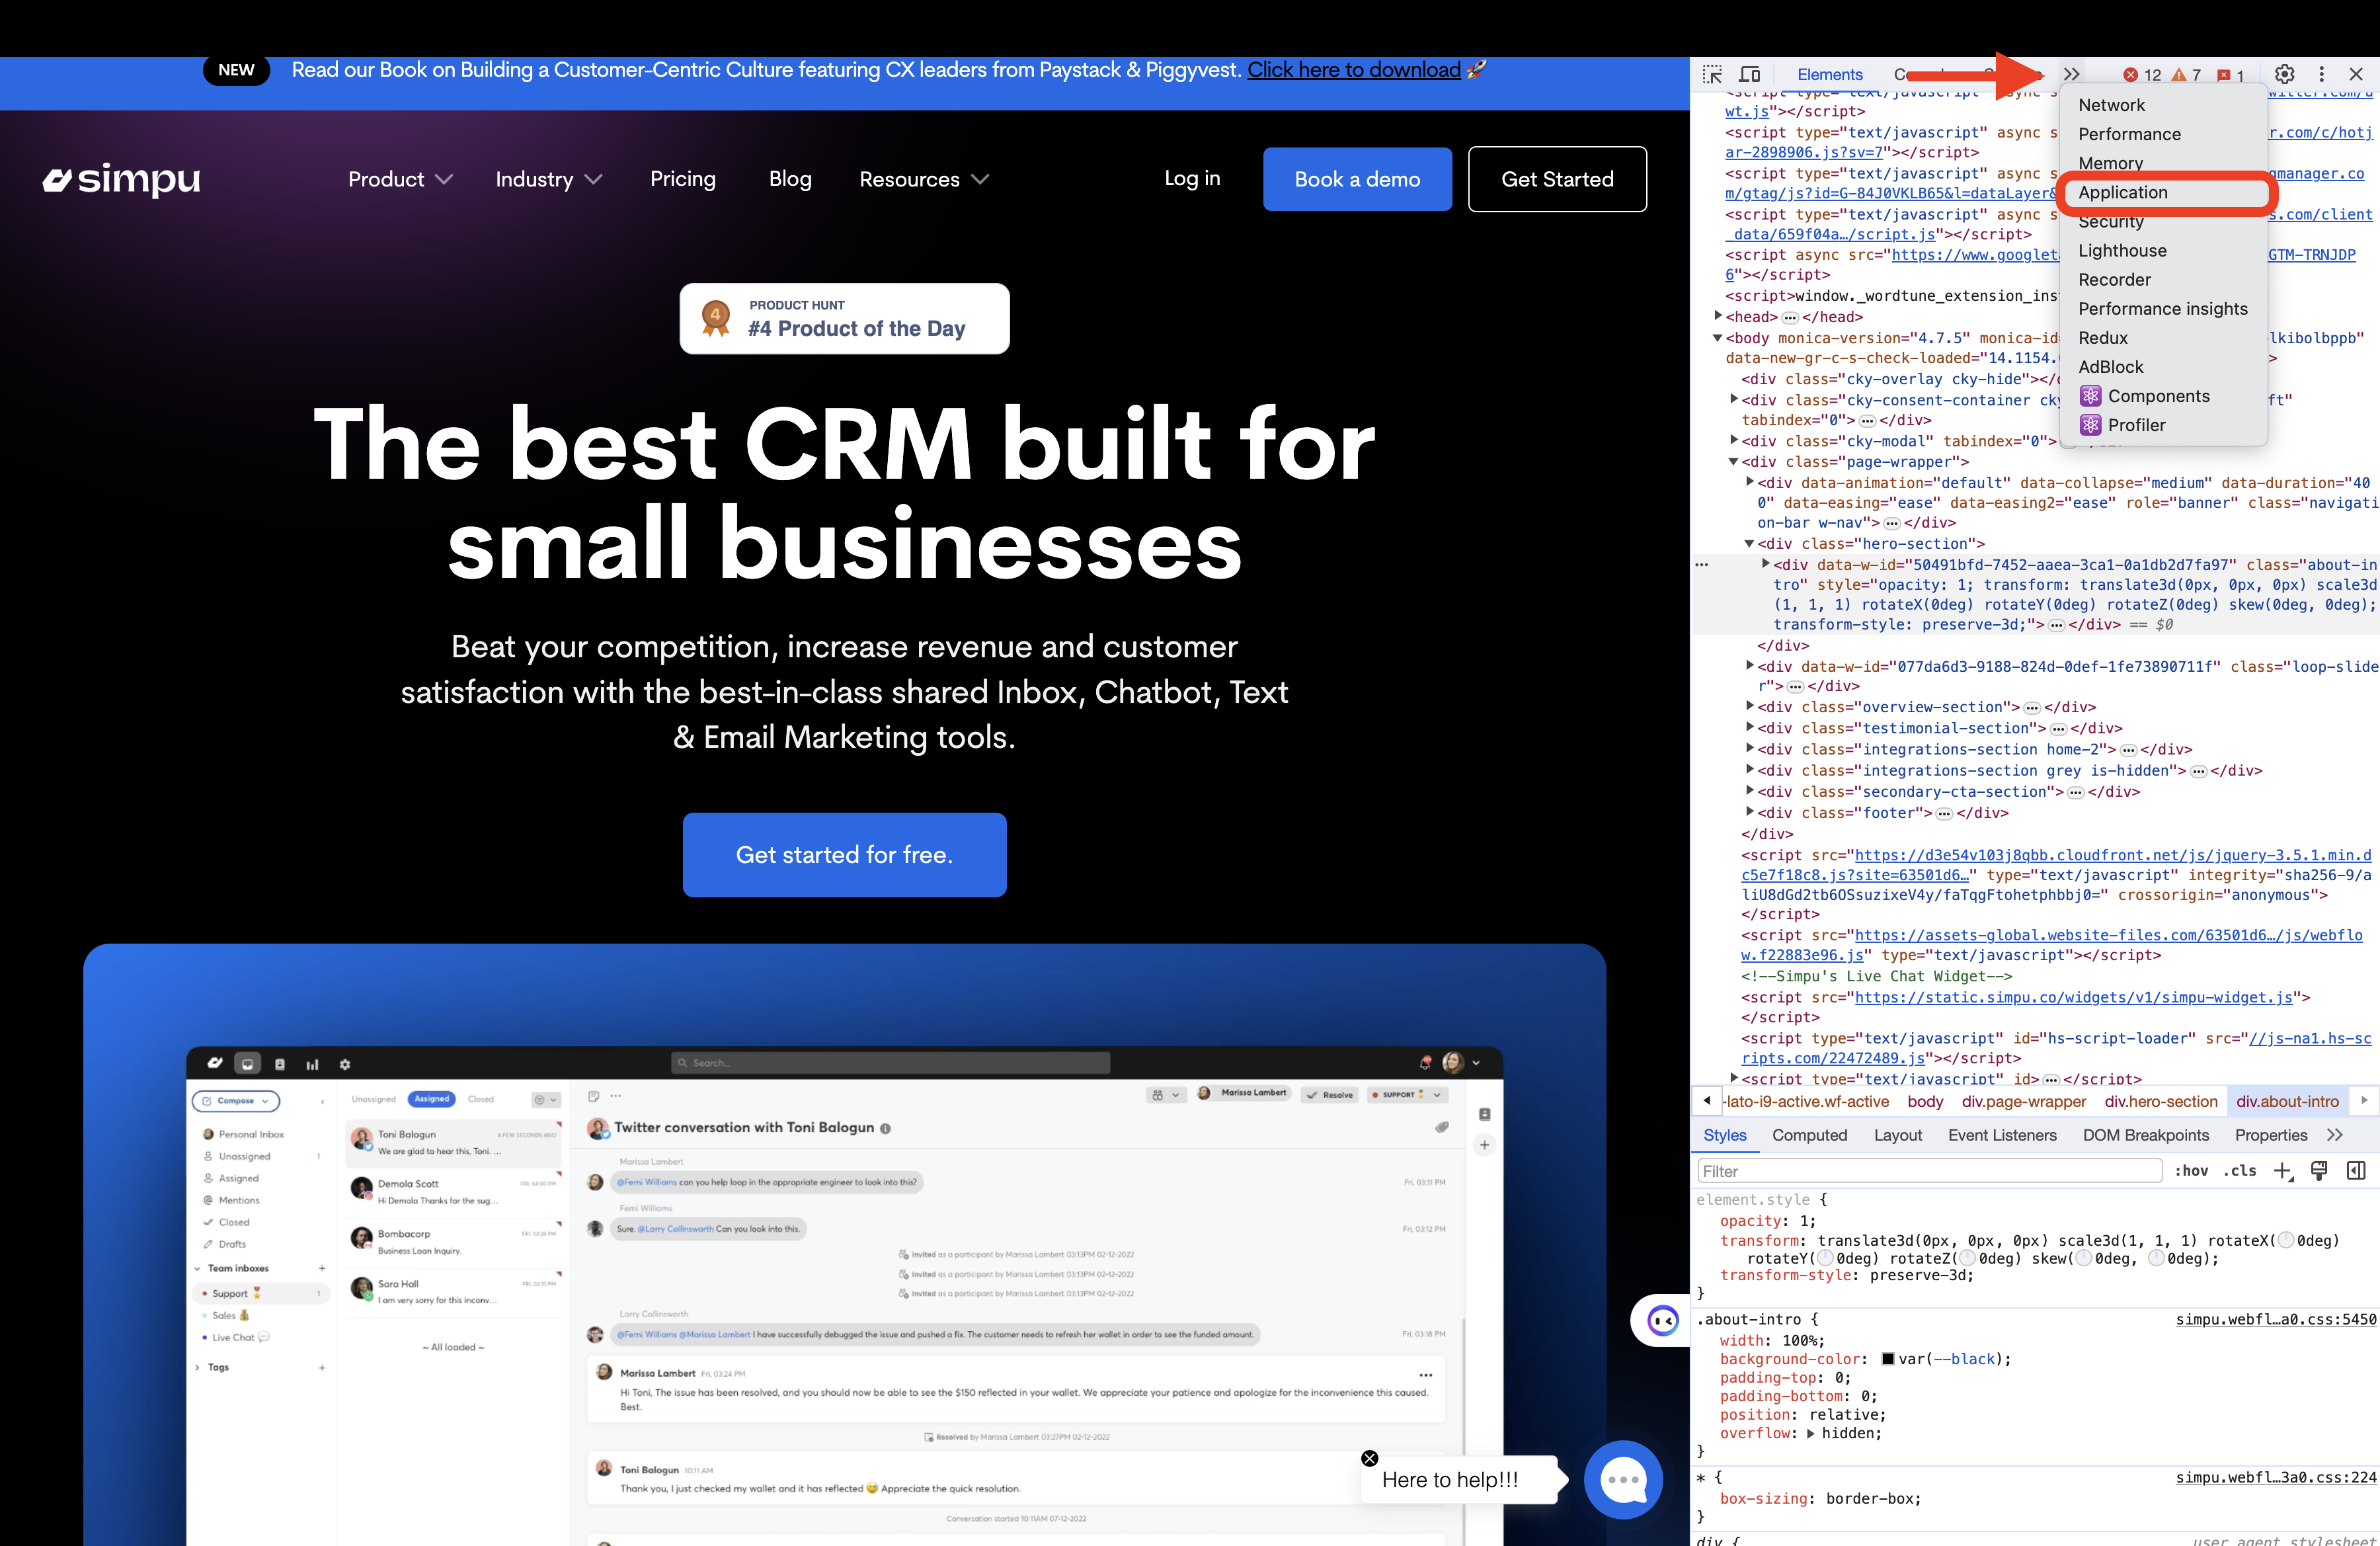Image resolution: width=2380 pixels, height=1546 pixels.
Task: Select Lighthouse from the overflow menu
Action: click(x=2122, y=251)
